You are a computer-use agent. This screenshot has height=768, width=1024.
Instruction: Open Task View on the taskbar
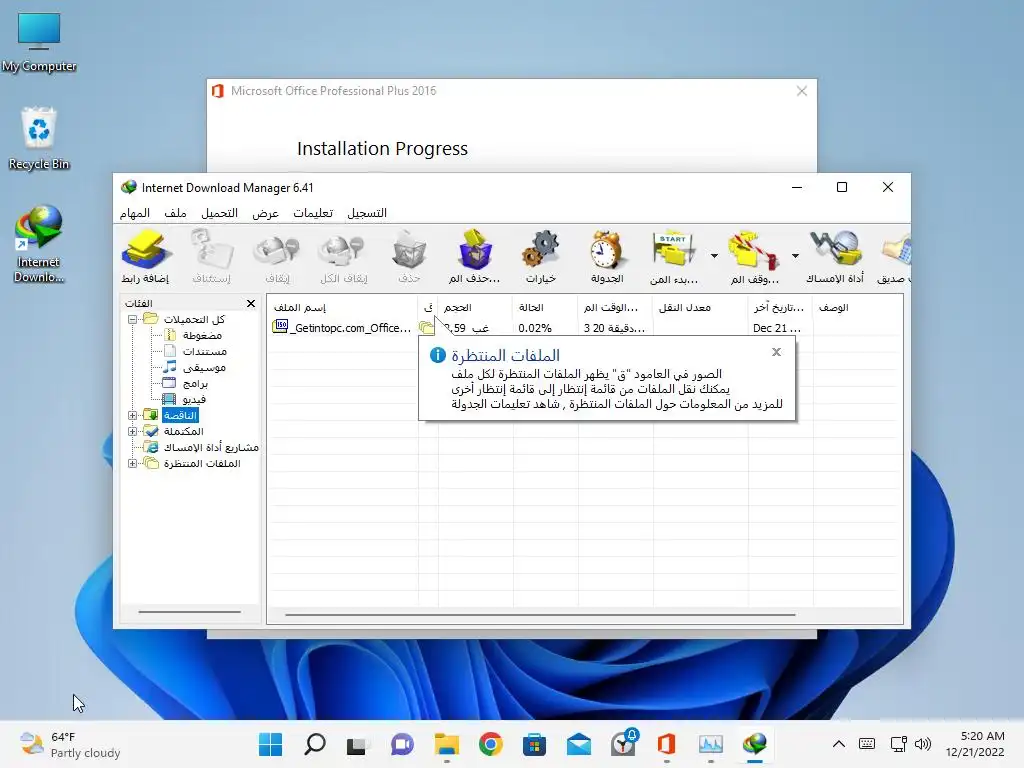(358, 744)
